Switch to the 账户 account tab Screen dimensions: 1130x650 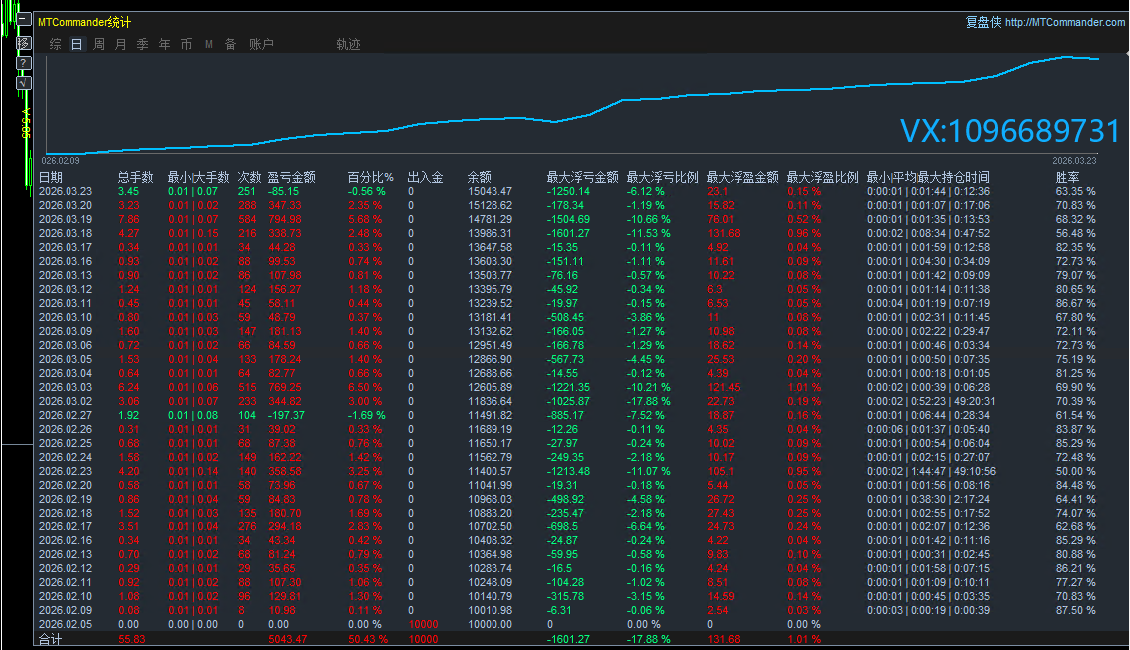point(261,44)
